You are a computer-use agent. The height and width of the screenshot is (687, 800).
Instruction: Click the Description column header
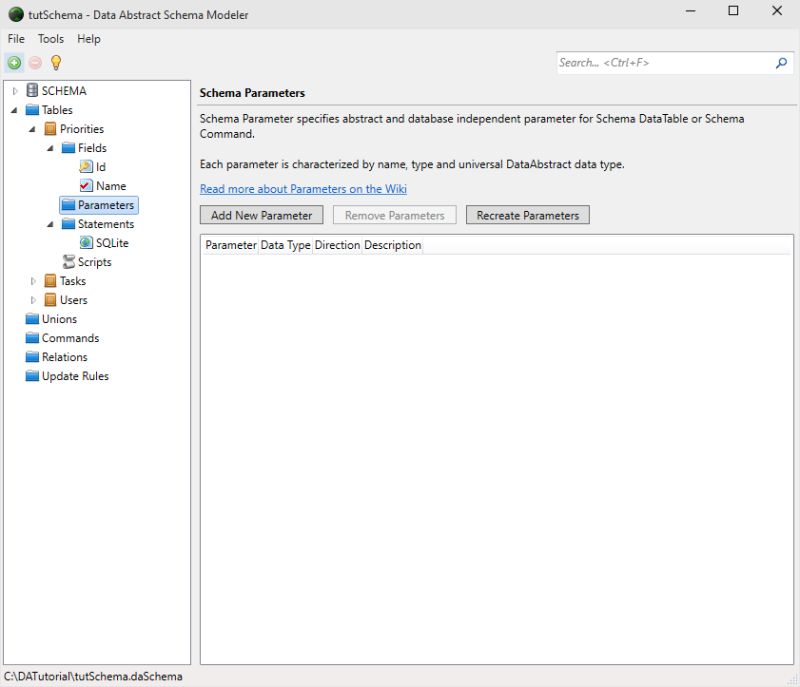coord(392,245)
